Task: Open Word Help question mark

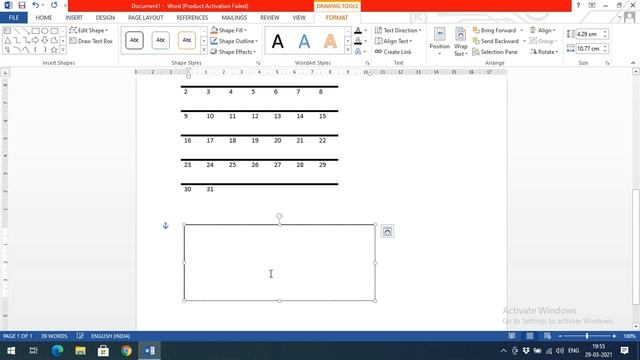Action: 578,5
